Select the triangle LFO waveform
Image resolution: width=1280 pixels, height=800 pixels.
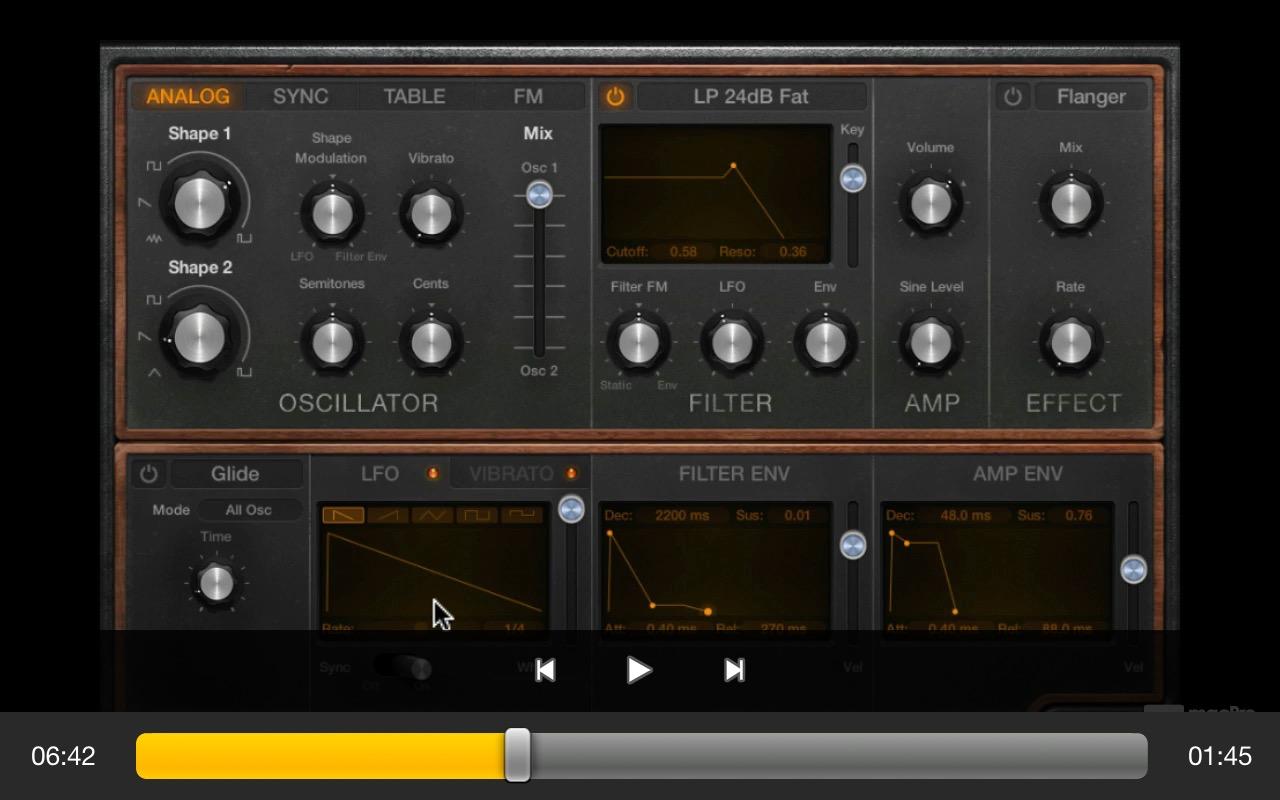pos(433,515)
